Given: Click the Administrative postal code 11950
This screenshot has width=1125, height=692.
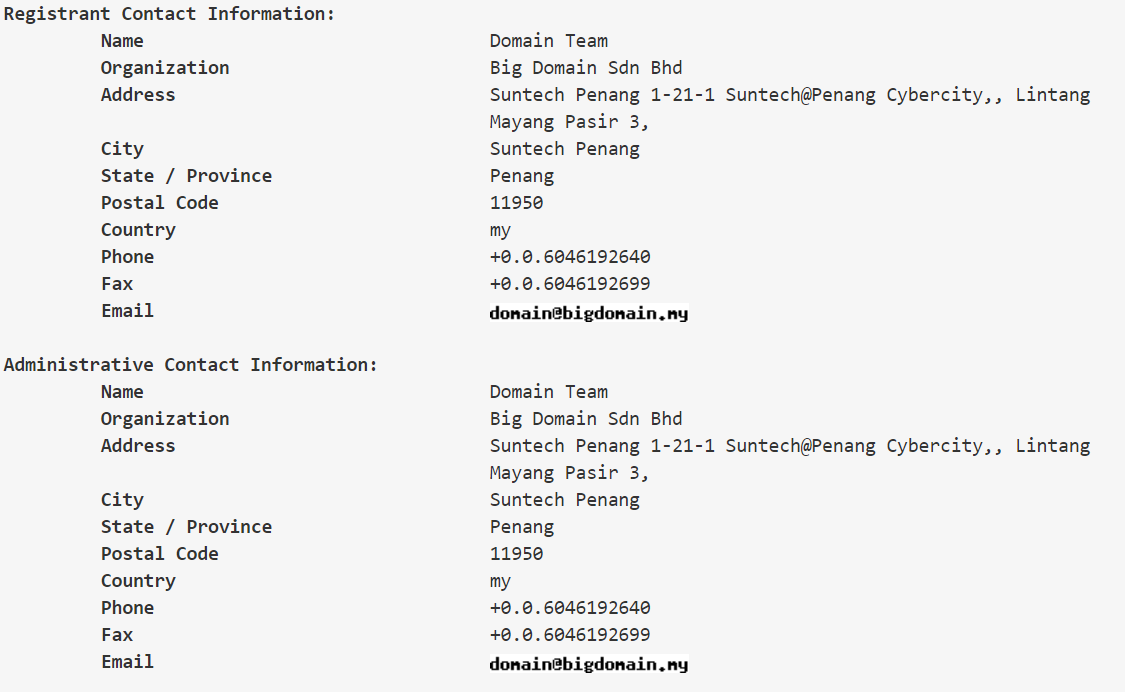Looking at the screenshot, I should (x=517, y=554).
